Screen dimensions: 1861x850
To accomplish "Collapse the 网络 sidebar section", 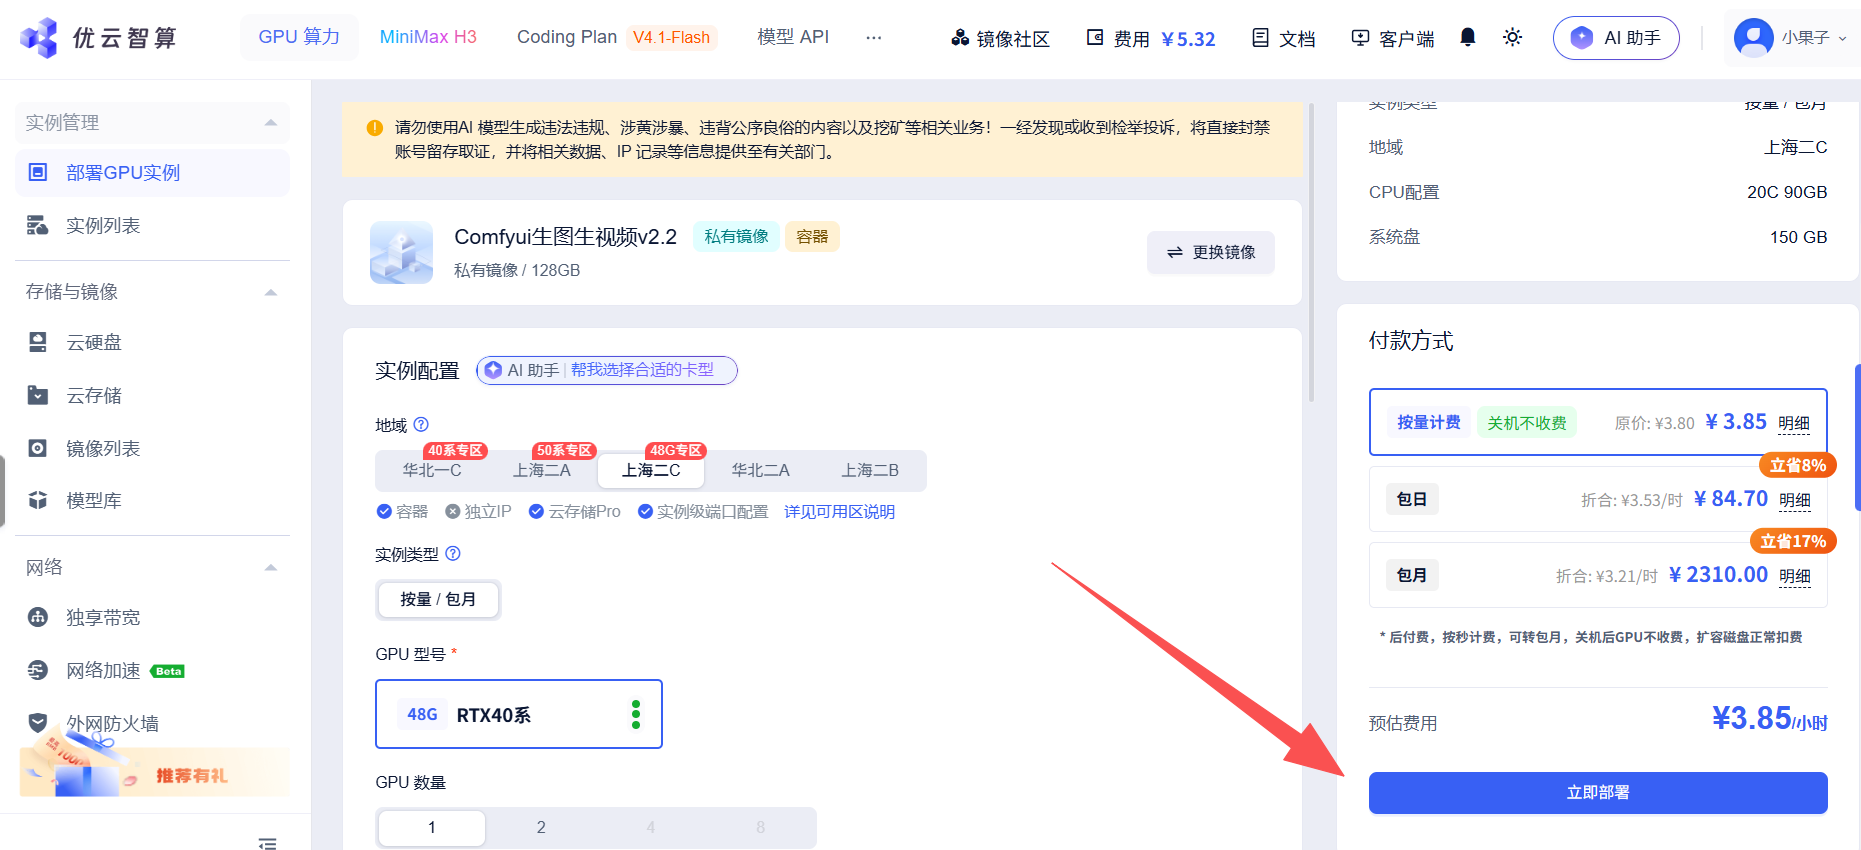I will tap(270, 568).
